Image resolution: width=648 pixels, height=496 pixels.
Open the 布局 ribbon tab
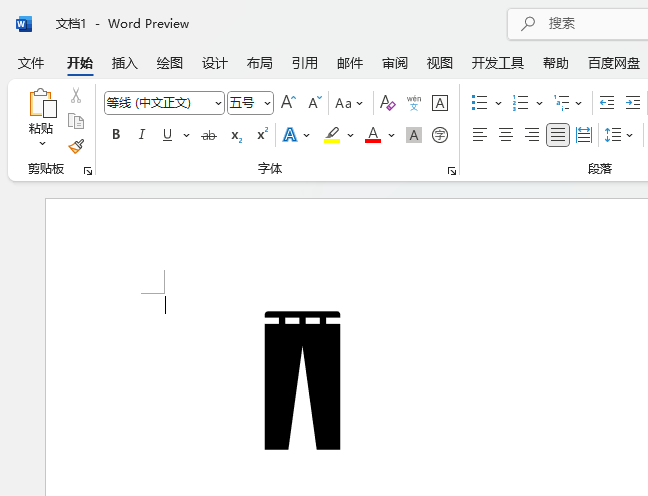click(259, 63)
